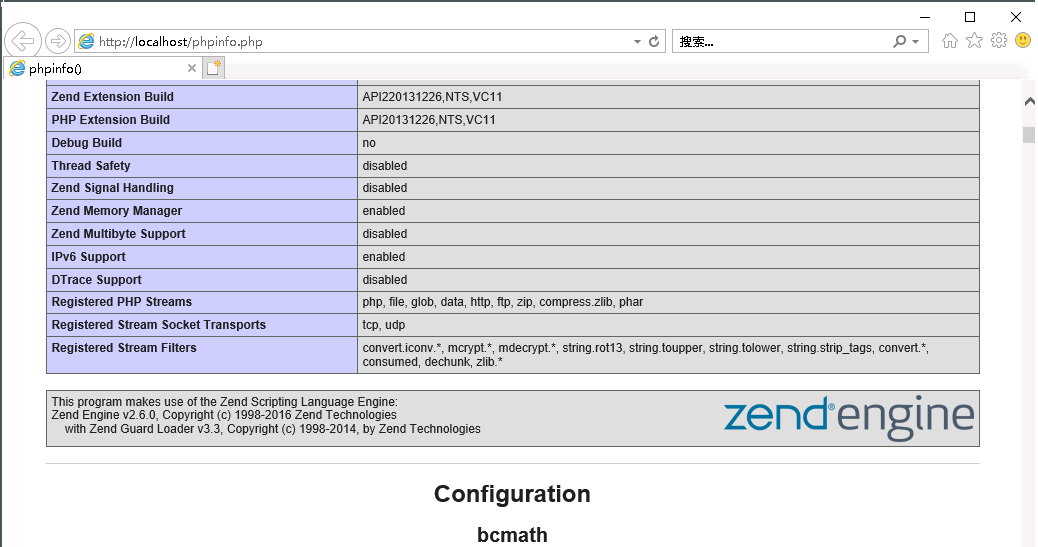Viewport: 1038px width, 547px height.
Task: Open the Tools gear icon
Action: [x=998, y=41]
